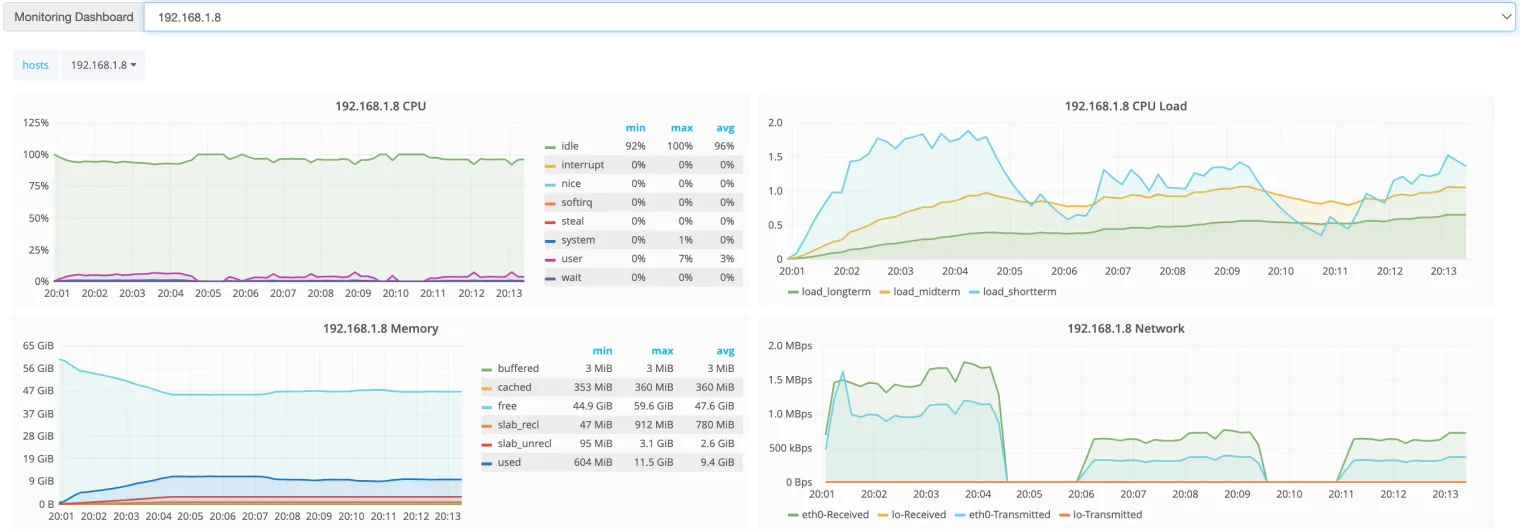This screenshot has width=1520, height=529.
Task: Sort CPU legend by avg column header
Action: pyautogui.click(x=725, y=128)
